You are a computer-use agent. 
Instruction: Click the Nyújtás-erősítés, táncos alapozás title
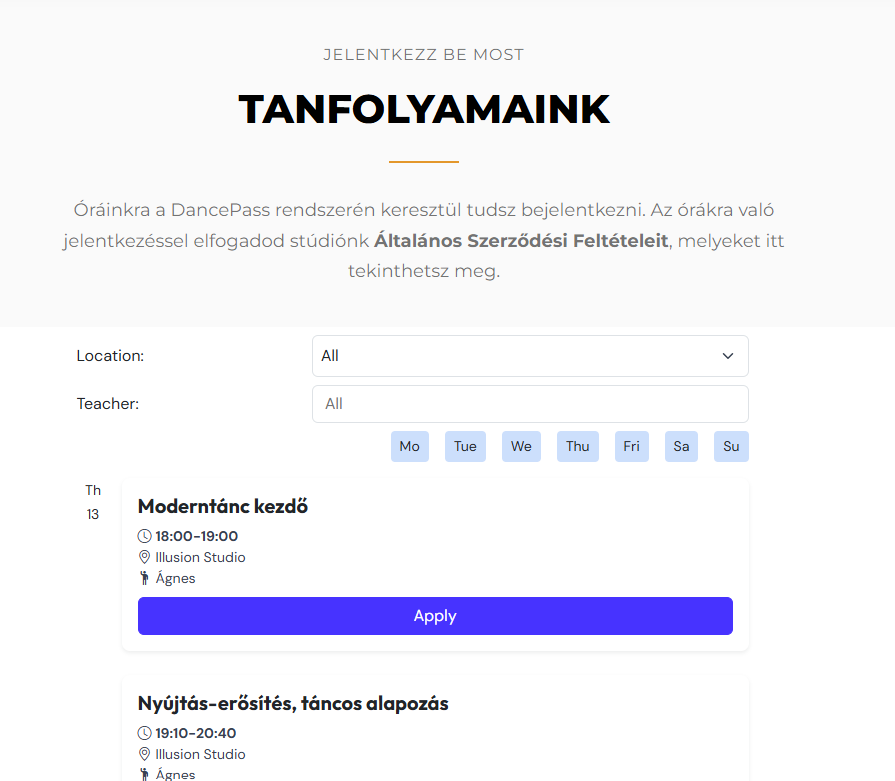(x=293, y=703)
